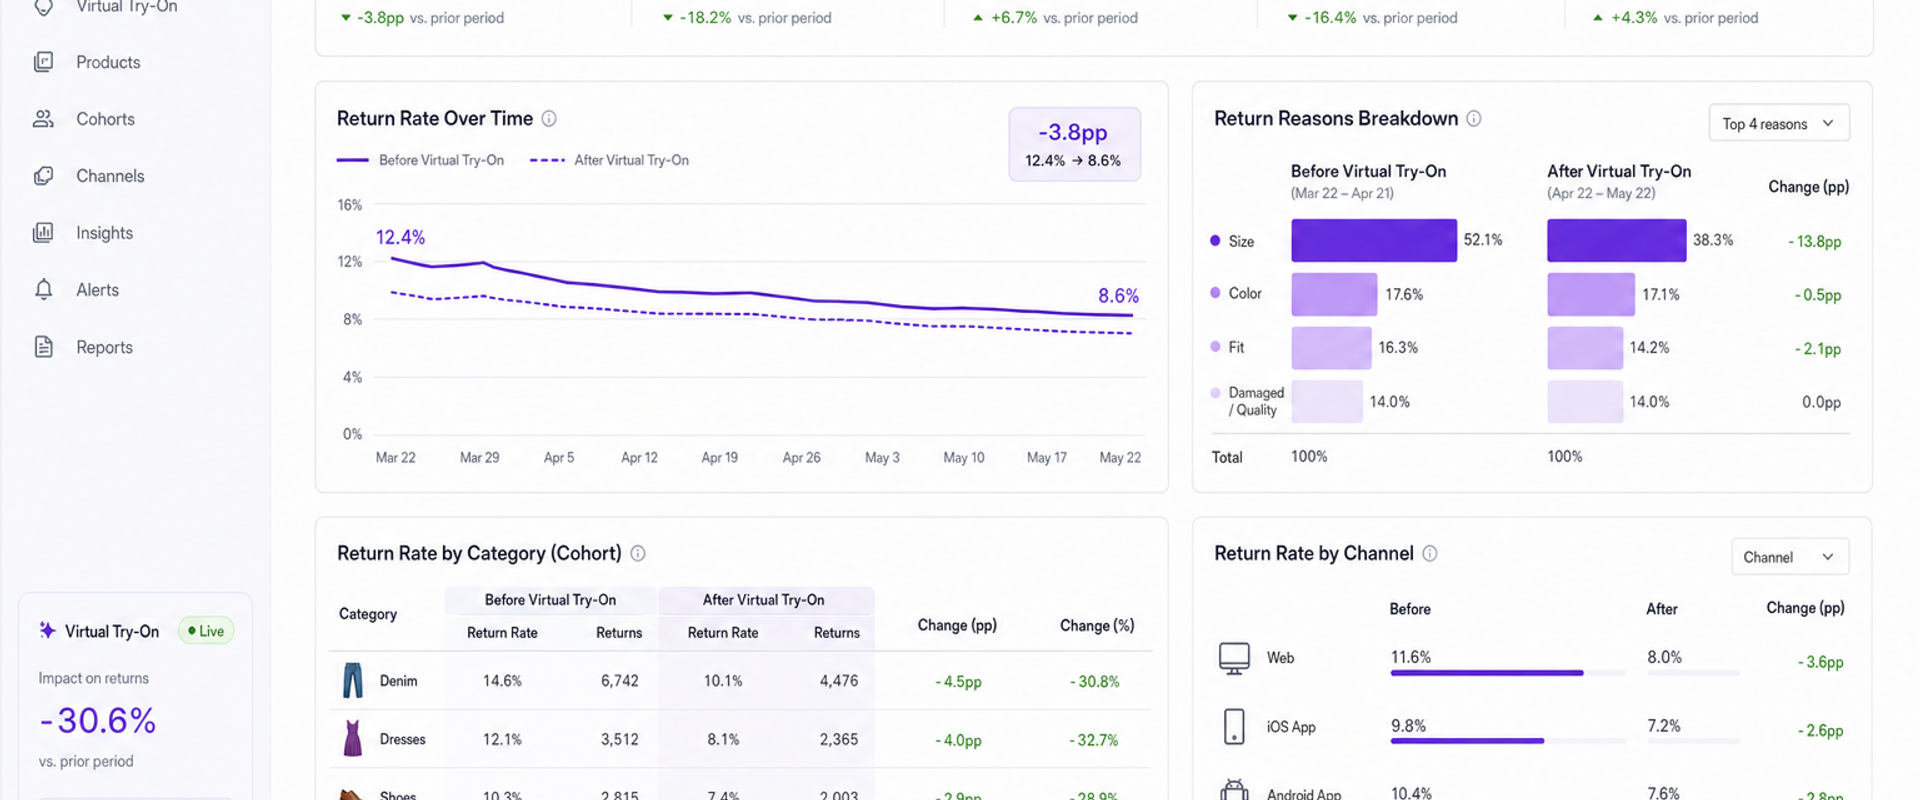
Task: Click the Denim jeans icon
Action: pyautogui.click(x=353, y=680)
